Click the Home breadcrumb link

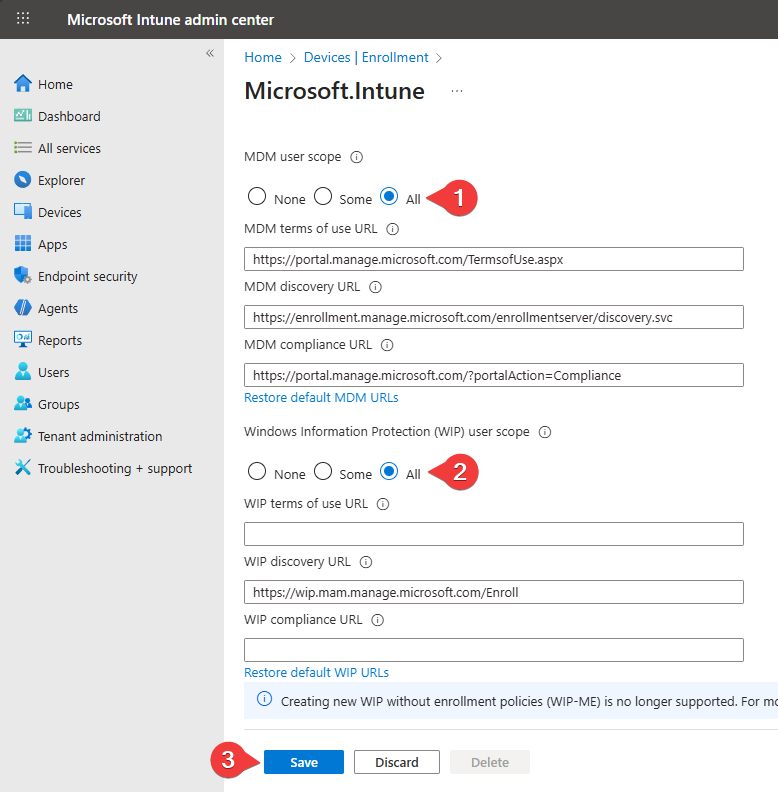263,58
